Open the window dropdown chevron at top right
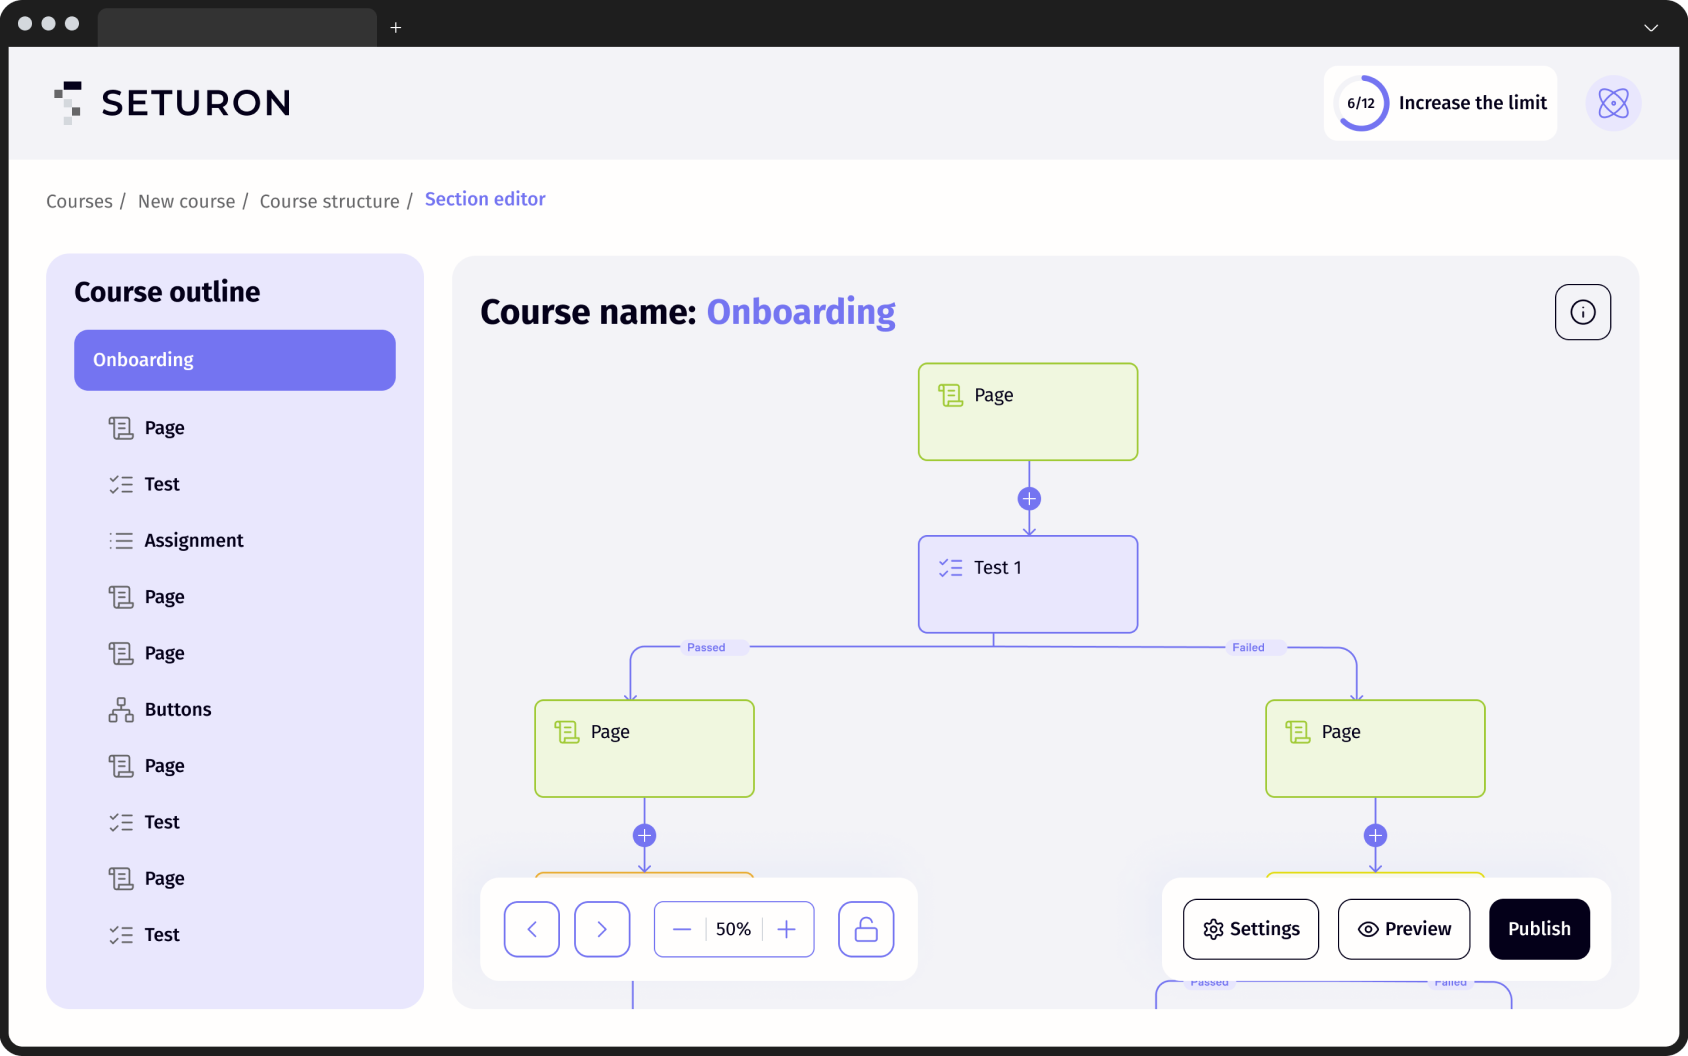This screenshot has height=1056, width=1688. tap(1649, 27)
